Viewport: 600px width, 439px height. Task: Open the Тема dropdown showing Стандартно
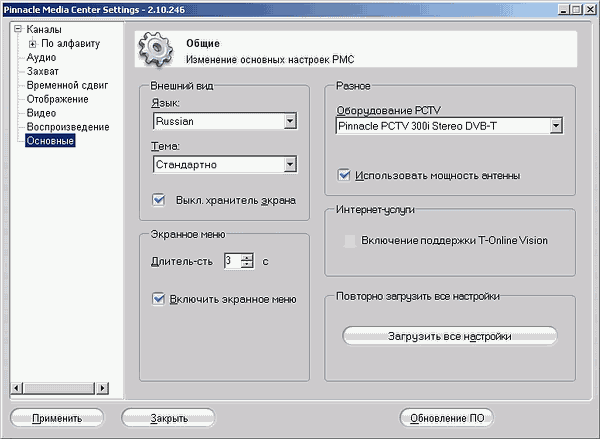coord(225,165)
